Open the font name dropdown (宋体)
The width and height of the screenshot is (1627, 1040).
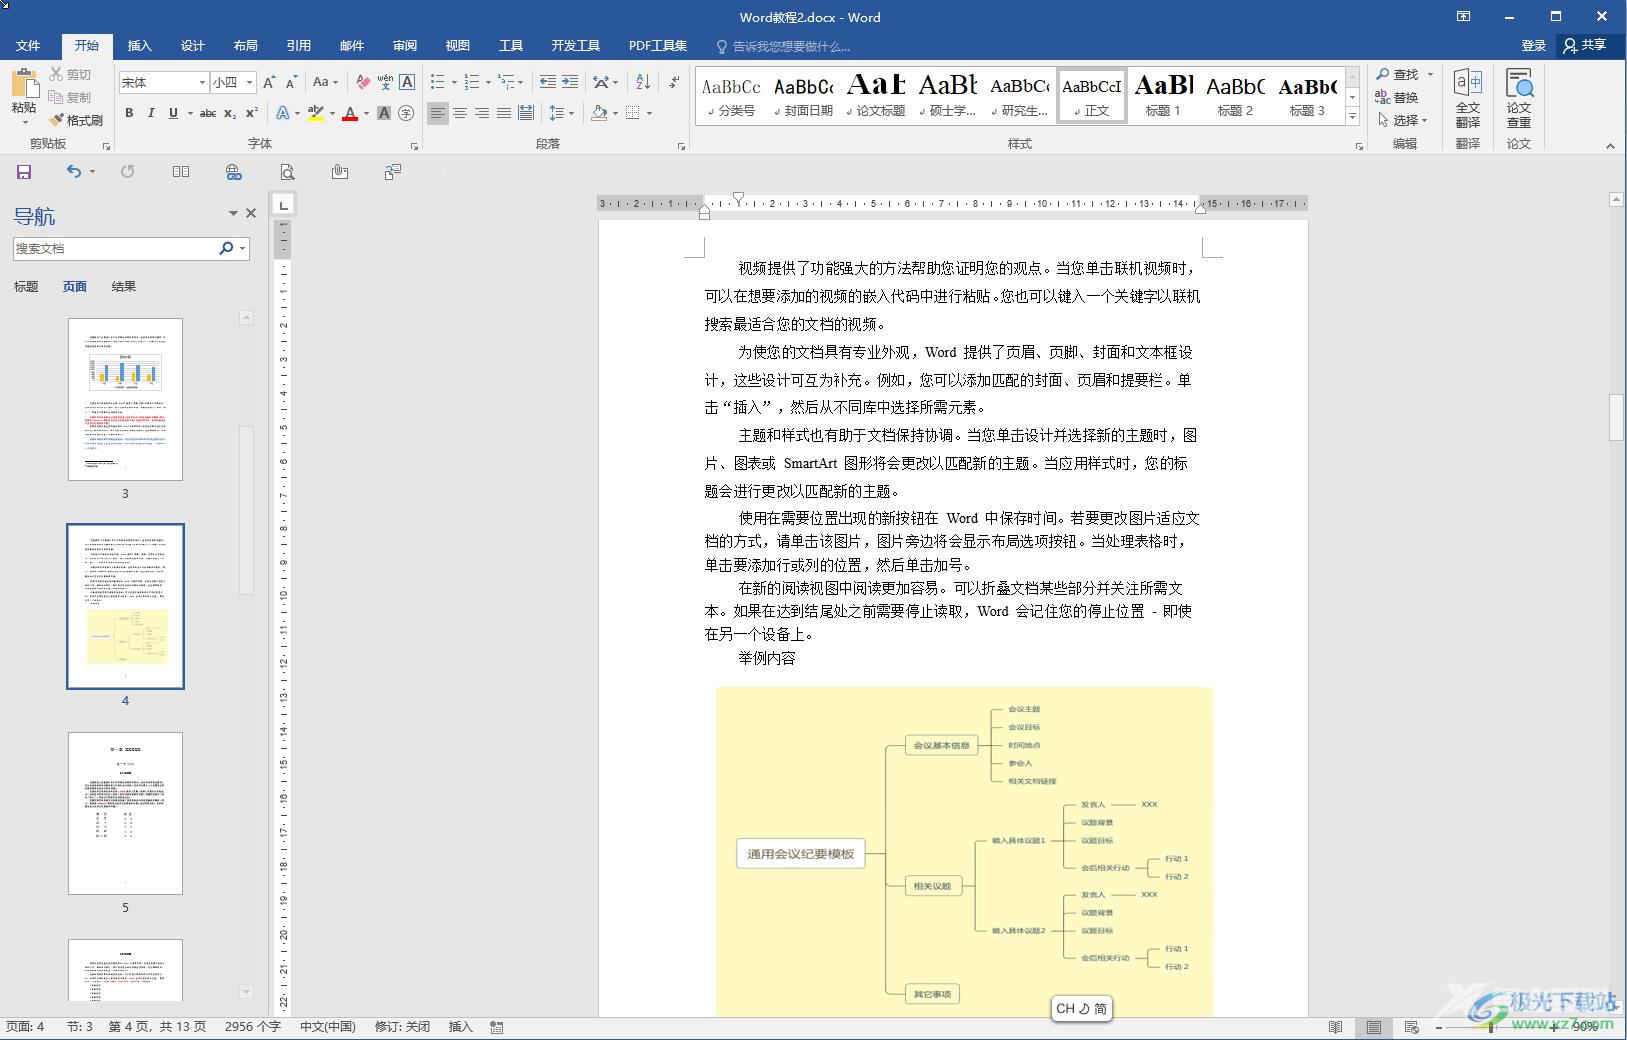[202, 82]
